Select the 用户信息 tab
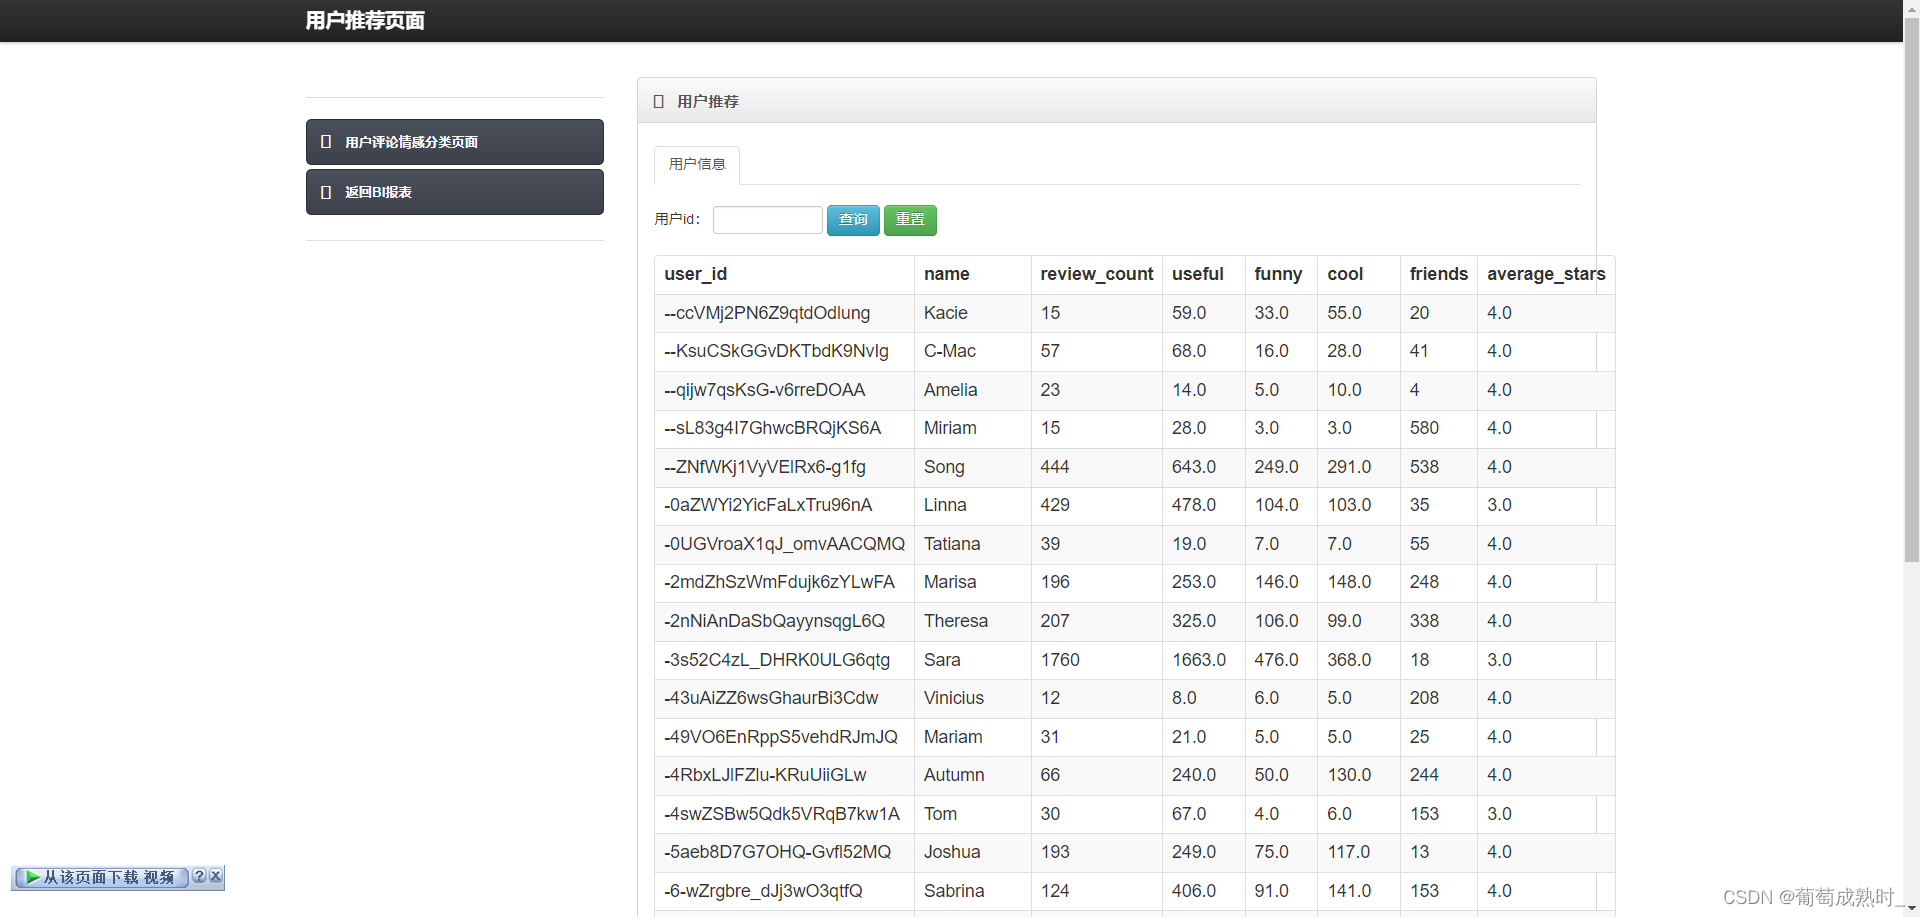 pyautogui.click(x=697, y=164)
